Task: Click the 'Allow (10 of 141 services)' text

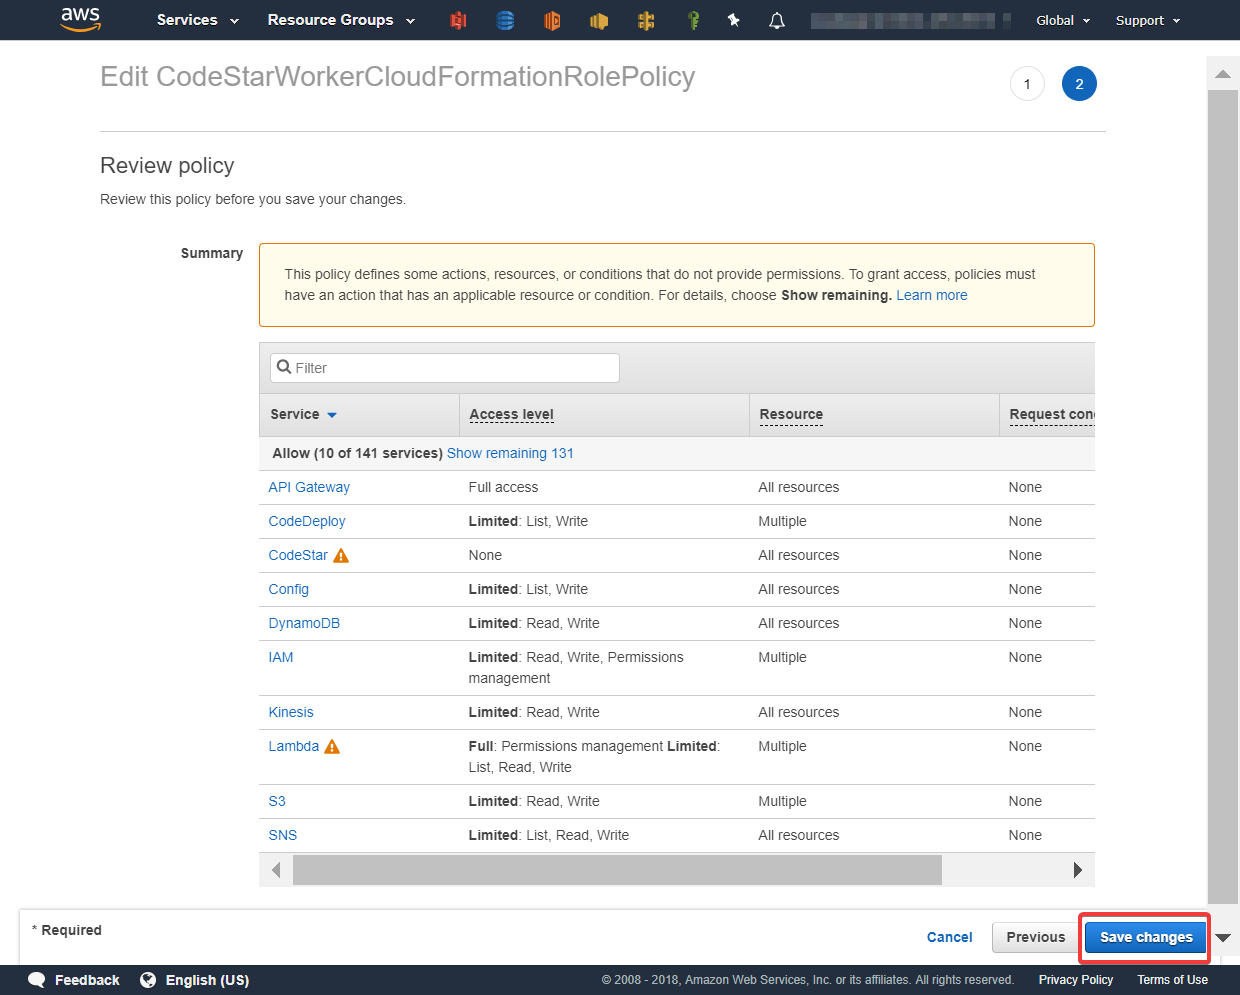Action: point(357,453)
